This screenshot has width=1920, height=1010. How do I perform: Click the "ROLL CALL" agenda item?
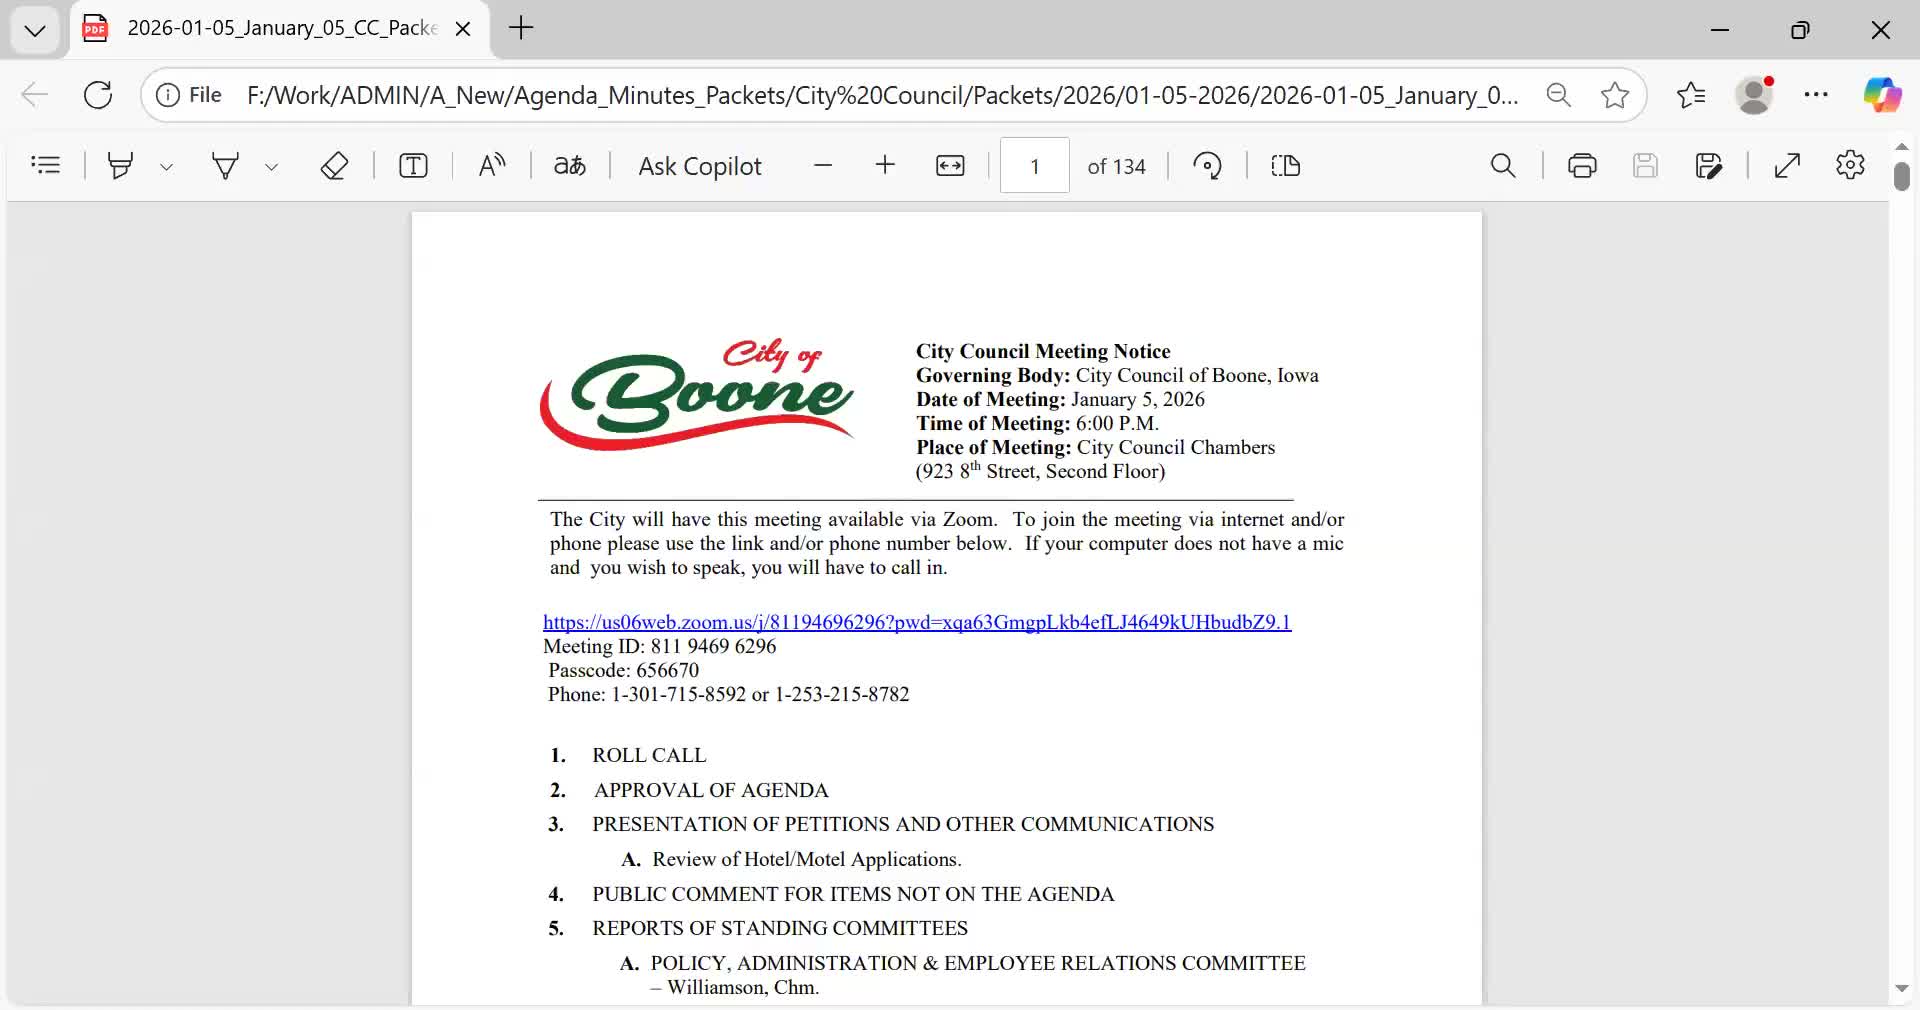pyautogui.click(x=649, y=755)
